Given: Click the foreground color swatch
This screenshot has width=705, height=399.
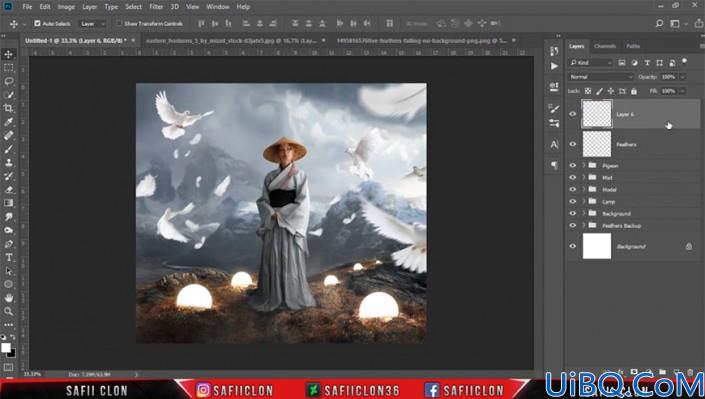Looking at the screenshot, I should coord(6,348).
